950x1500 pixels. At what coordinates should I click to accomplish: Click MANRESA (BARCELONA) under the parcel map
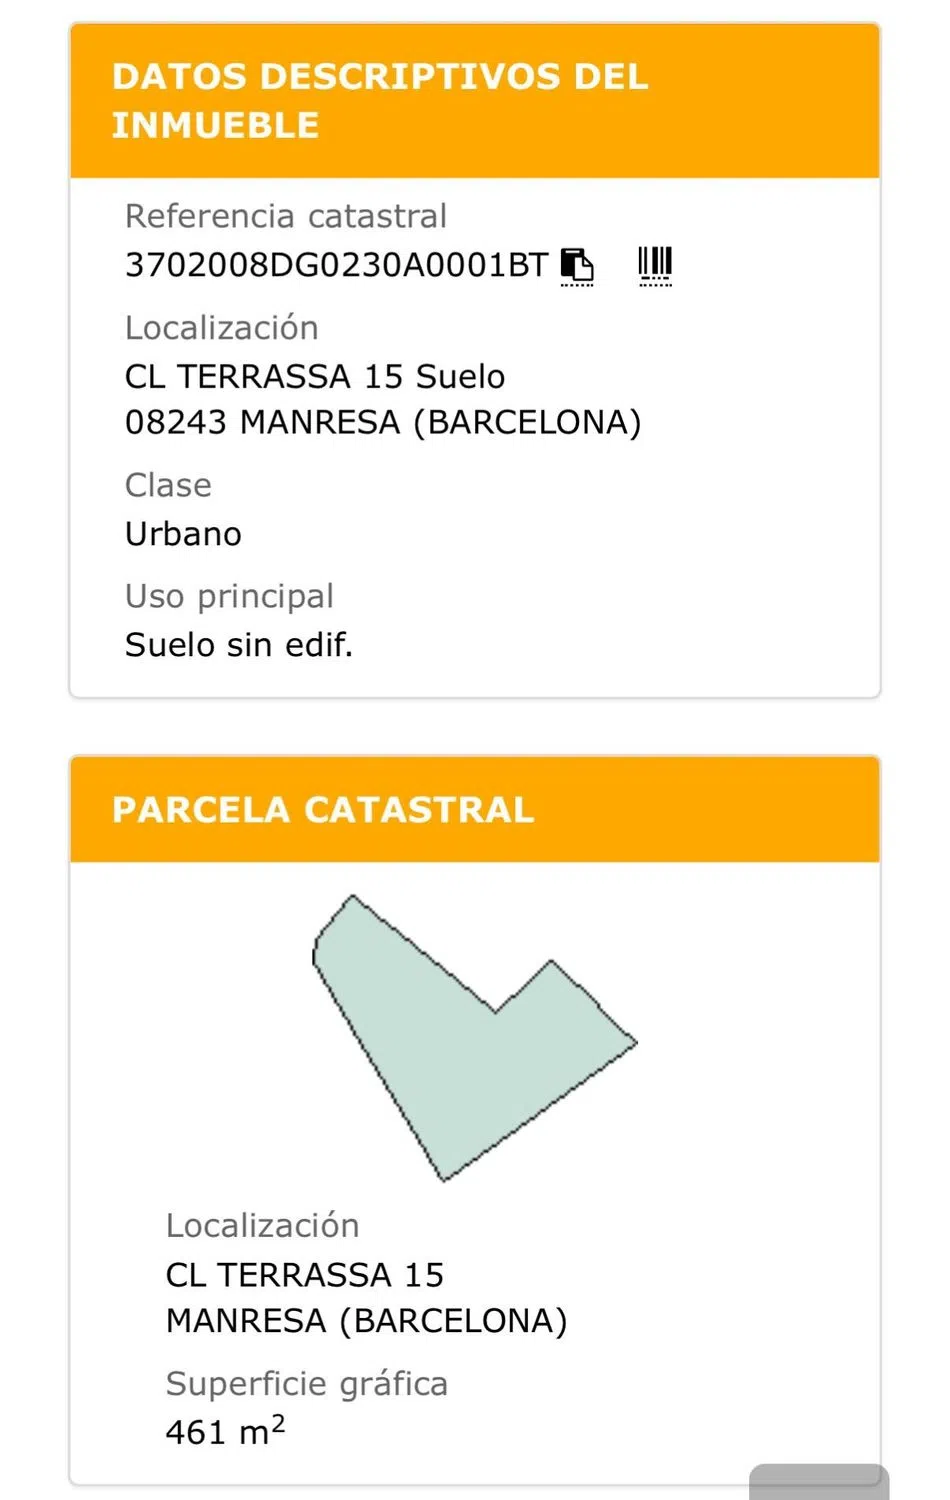367,1321
